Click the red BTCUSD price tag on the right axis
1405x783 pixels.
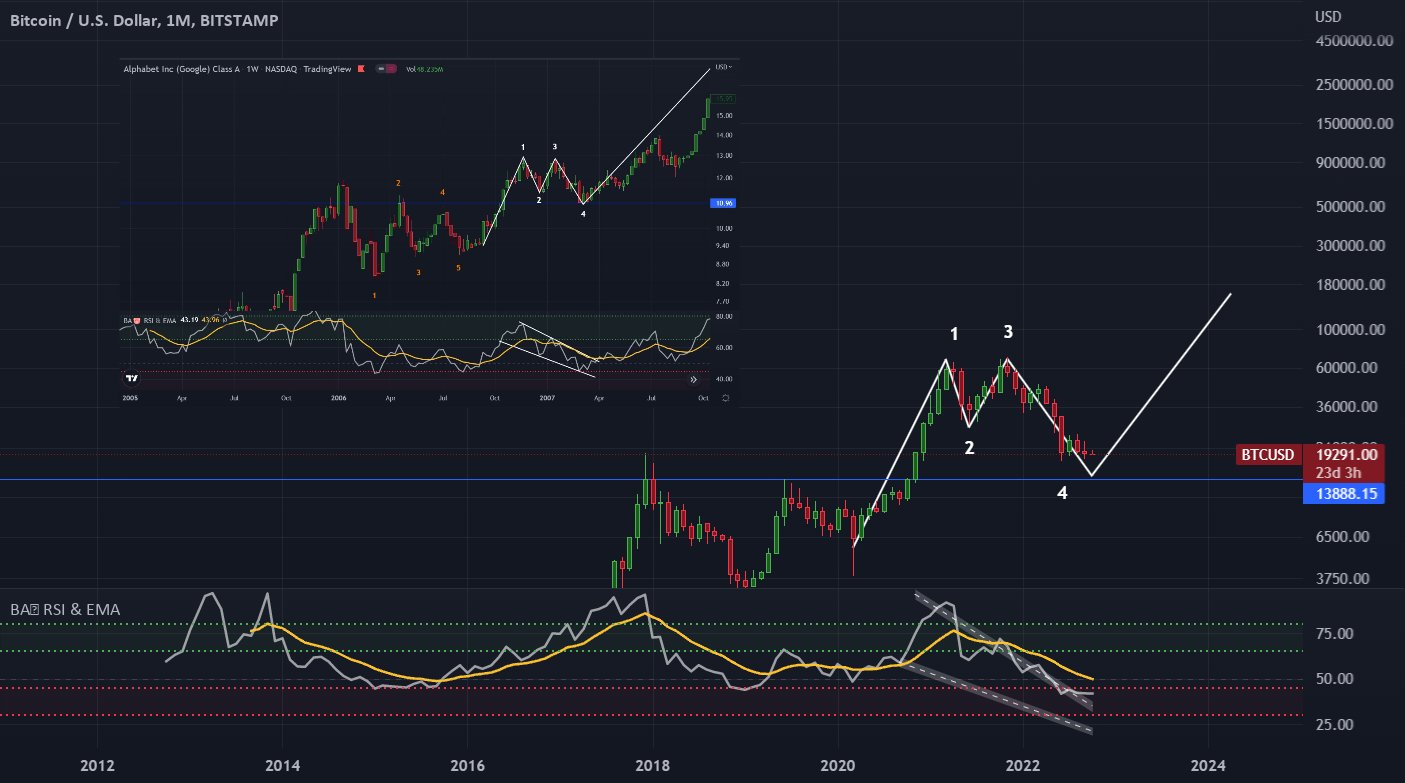point(1266,455)
